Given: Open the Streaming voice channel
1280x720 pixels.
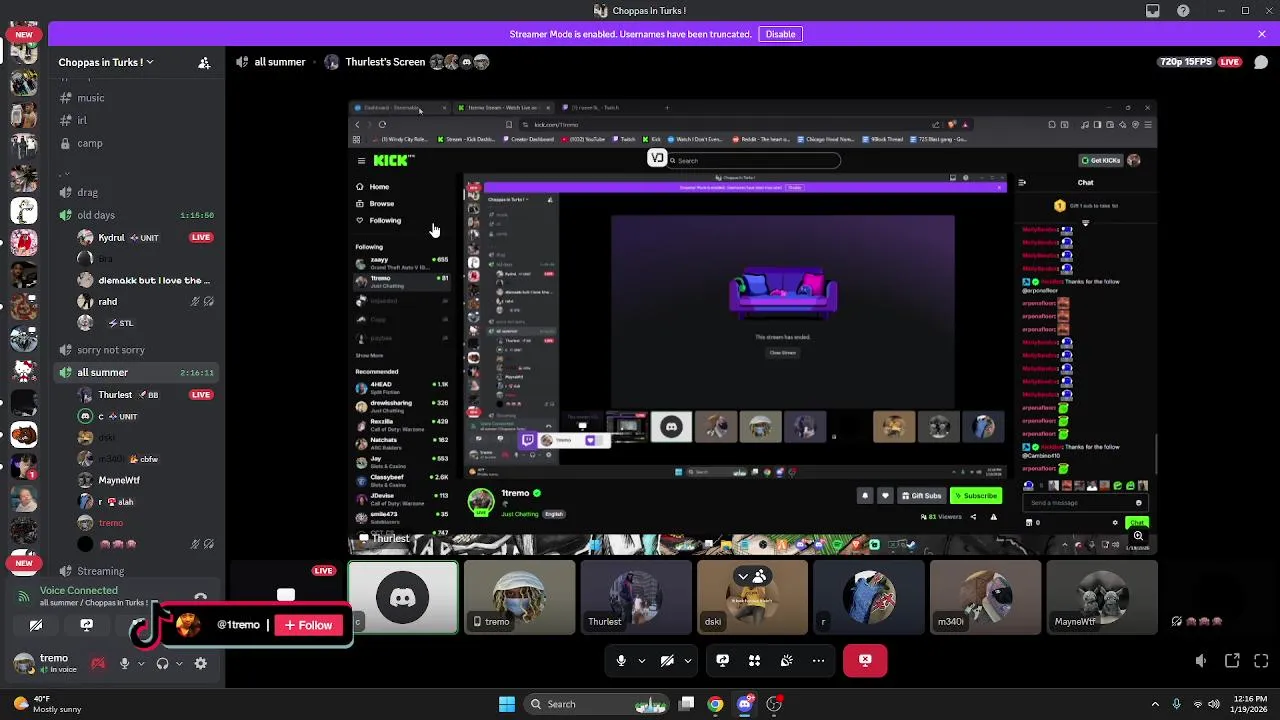Looking at the screenshot, I should pos(134,571).
